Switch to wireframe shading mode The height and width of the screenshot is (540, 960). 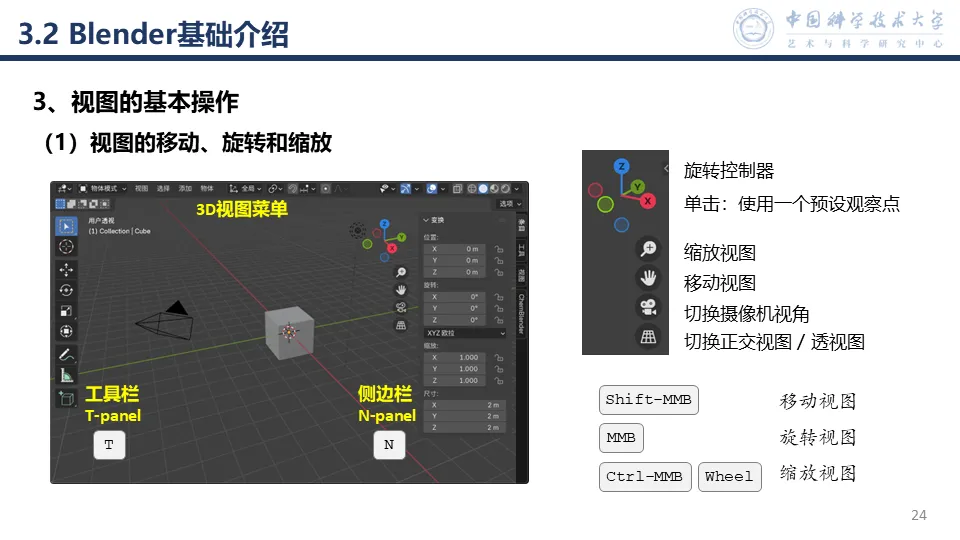click(472, 189)
